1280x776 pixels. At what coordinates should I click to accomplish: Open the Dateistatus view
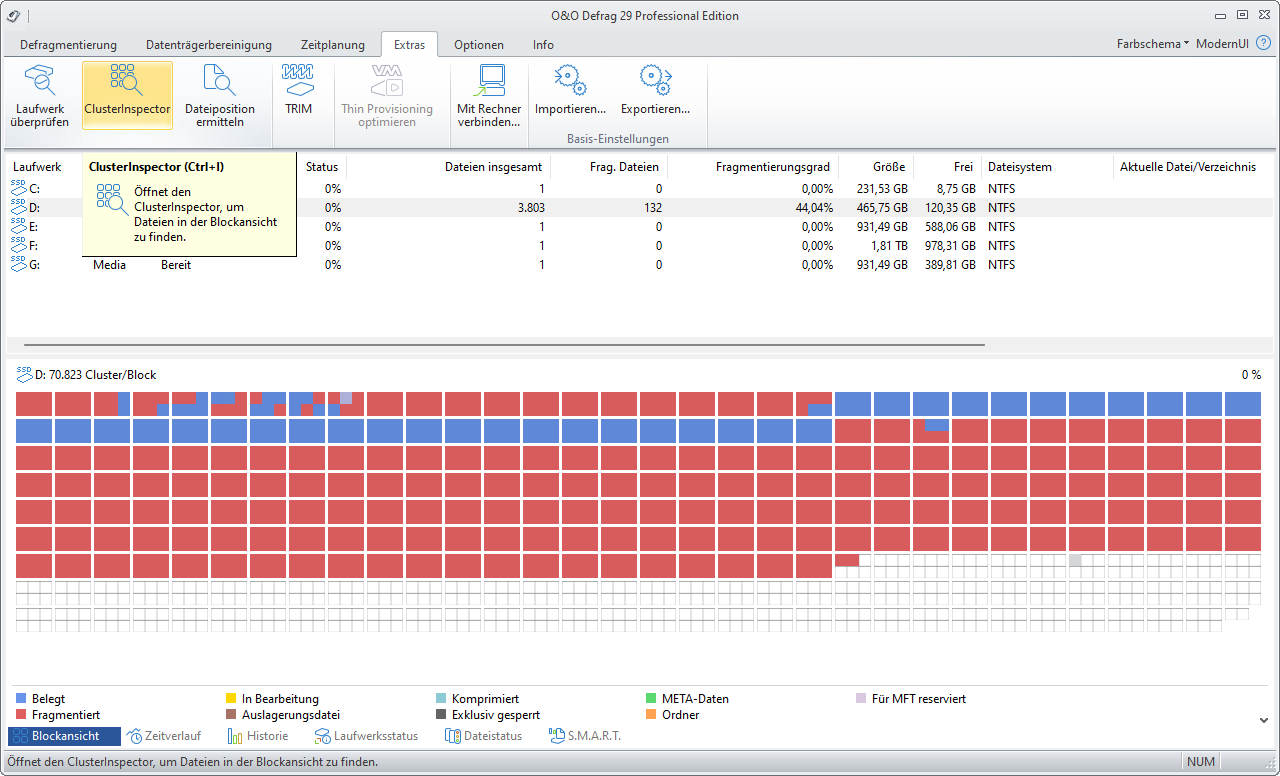(483, 736)
